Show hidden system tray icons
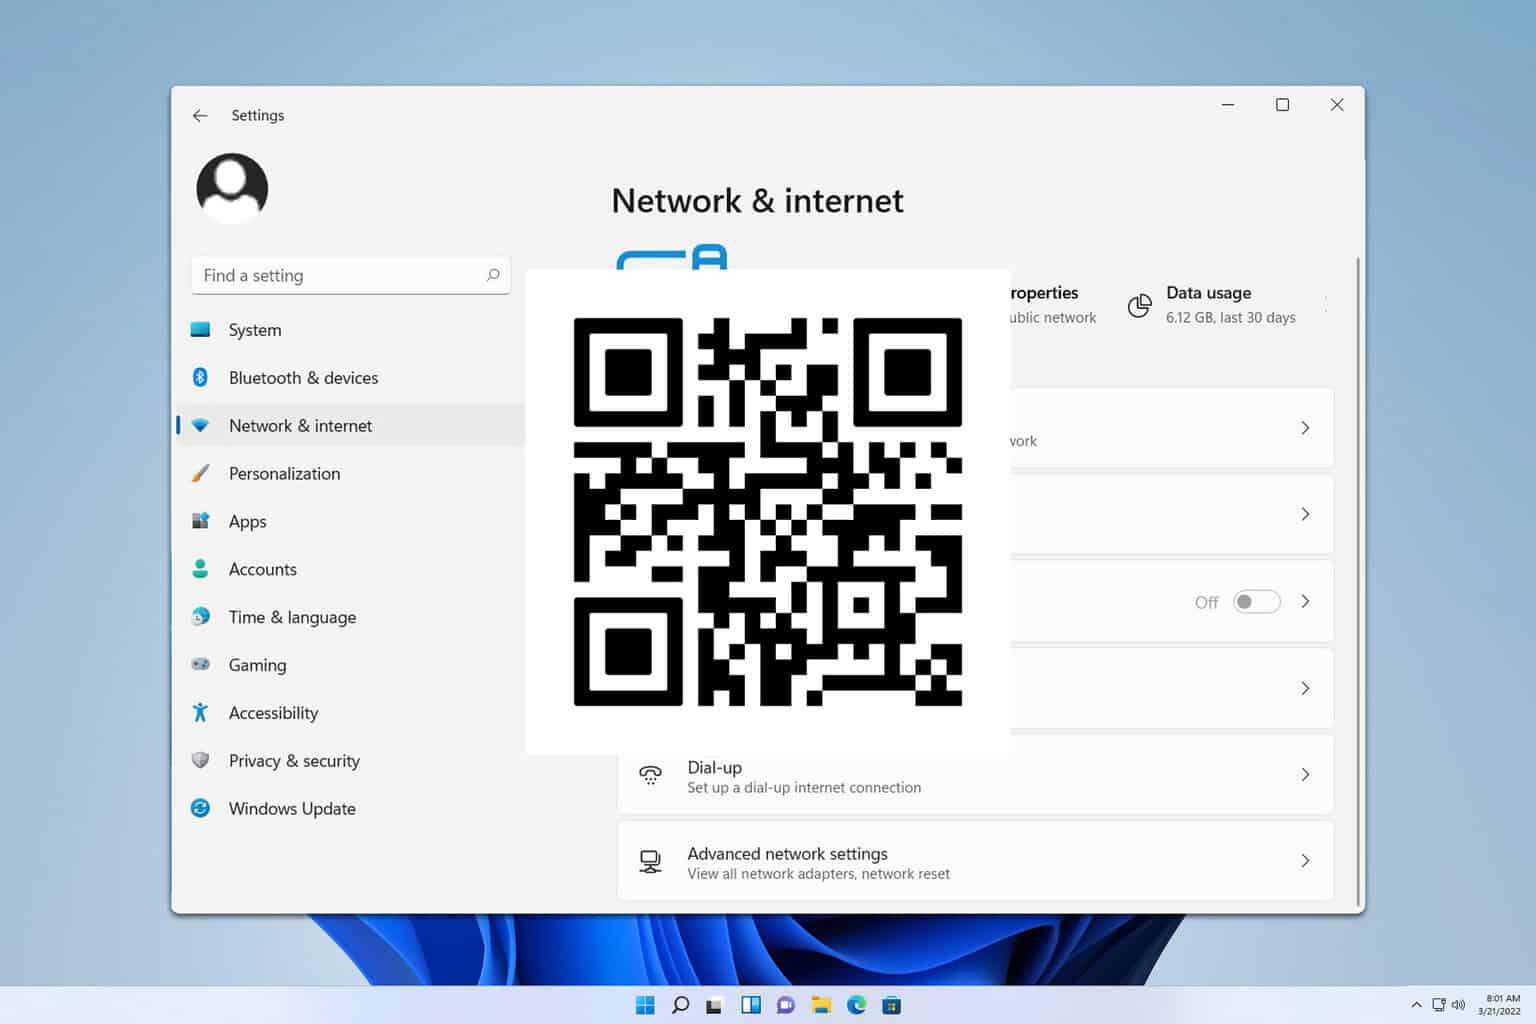 tap(1416, 1005)
